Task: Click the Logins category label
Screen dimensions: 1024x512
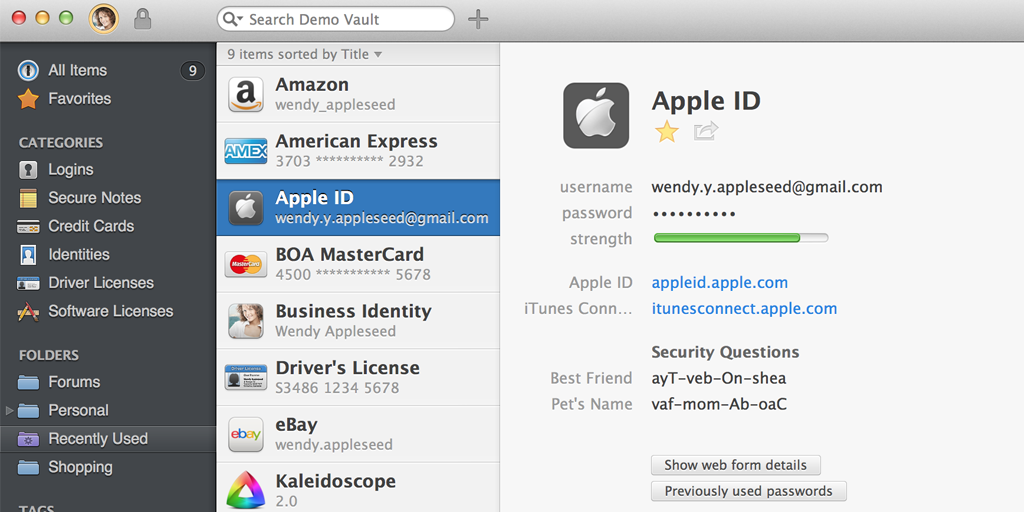Action: coord(71,170)
